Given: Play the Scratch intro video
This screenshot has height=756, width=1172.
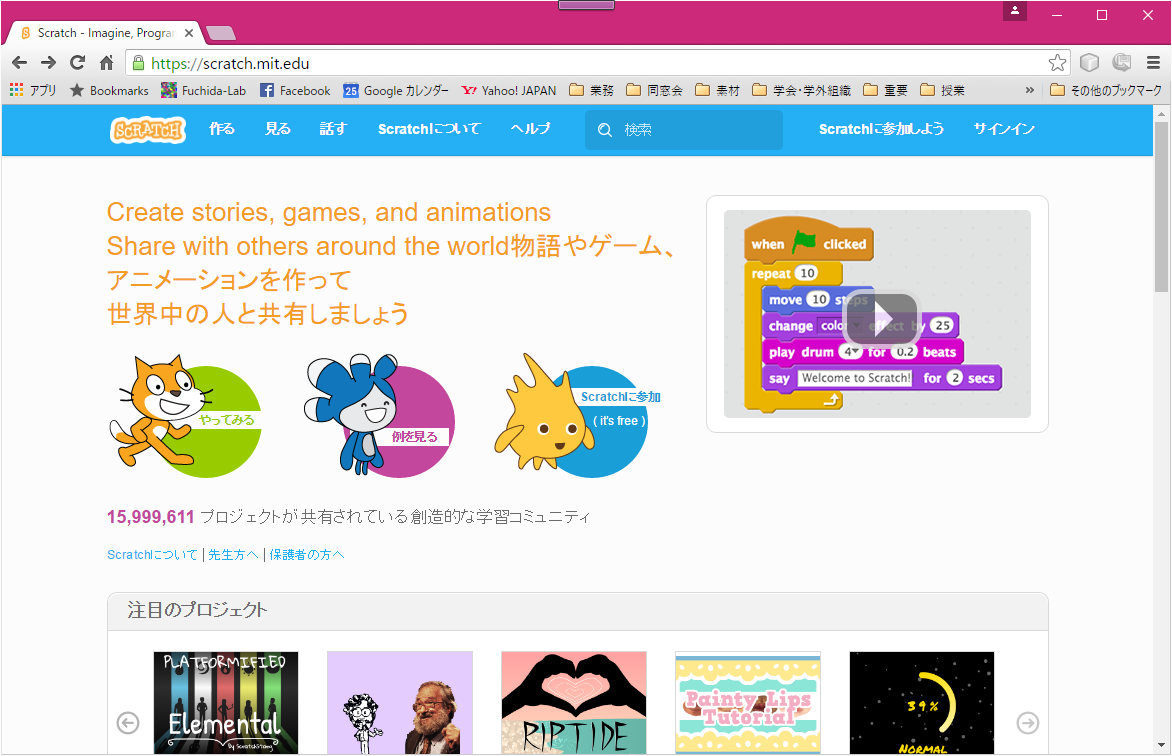Looking at the screenshot, I should click(x=880, y=316).
